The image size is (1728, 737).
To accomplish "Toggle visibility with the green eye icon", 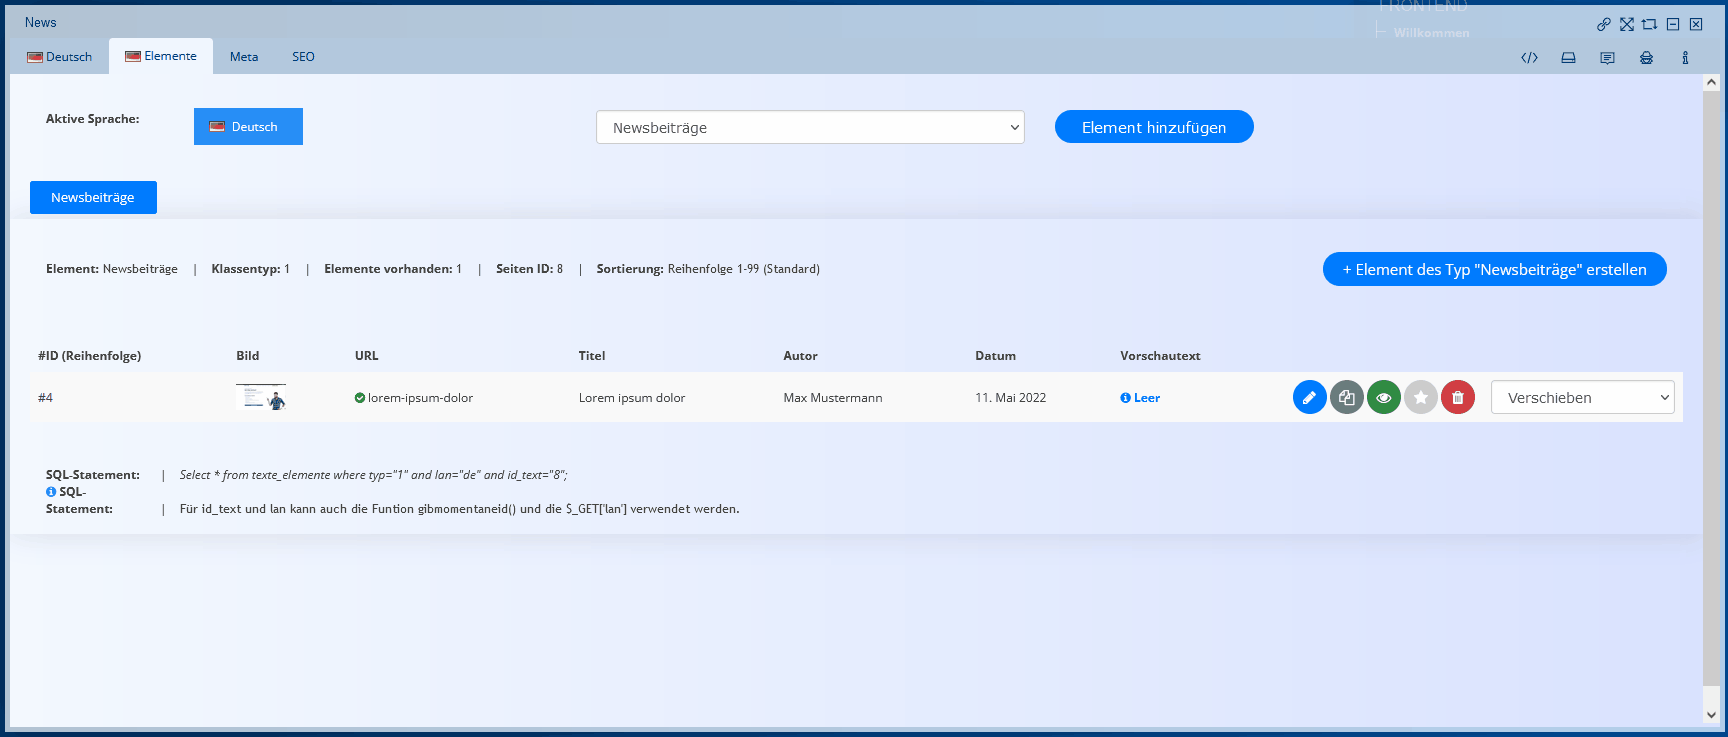I will (x=1383, y=397).
